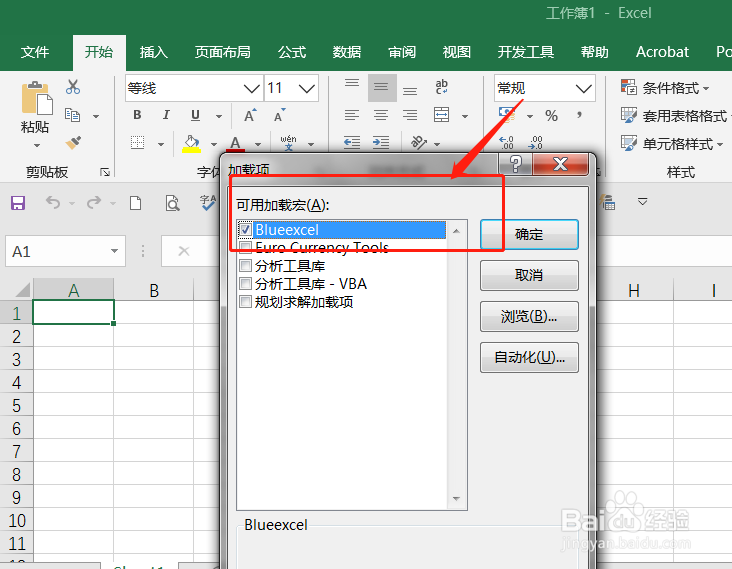The width and height of the screenshot is (732, 569).
Task: Center text horizontally
Action: tap(381, 115)
